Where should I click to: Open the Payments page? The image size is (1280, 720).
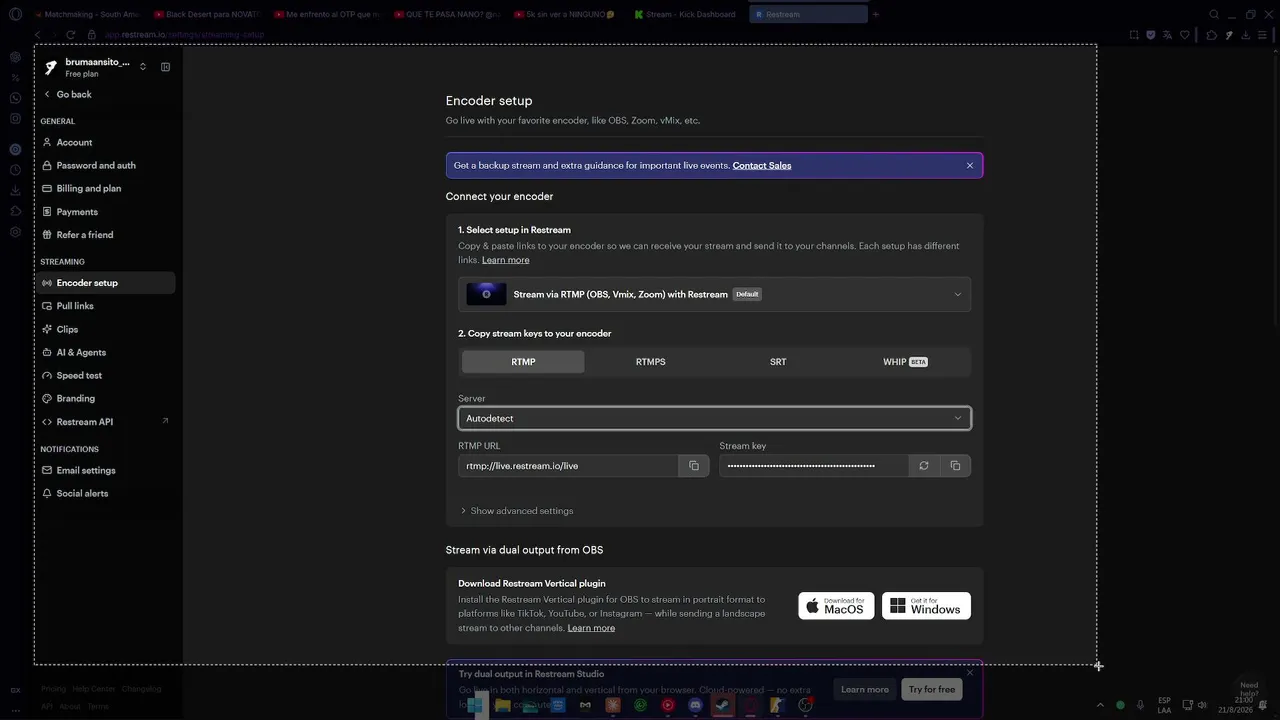[106, 212]
